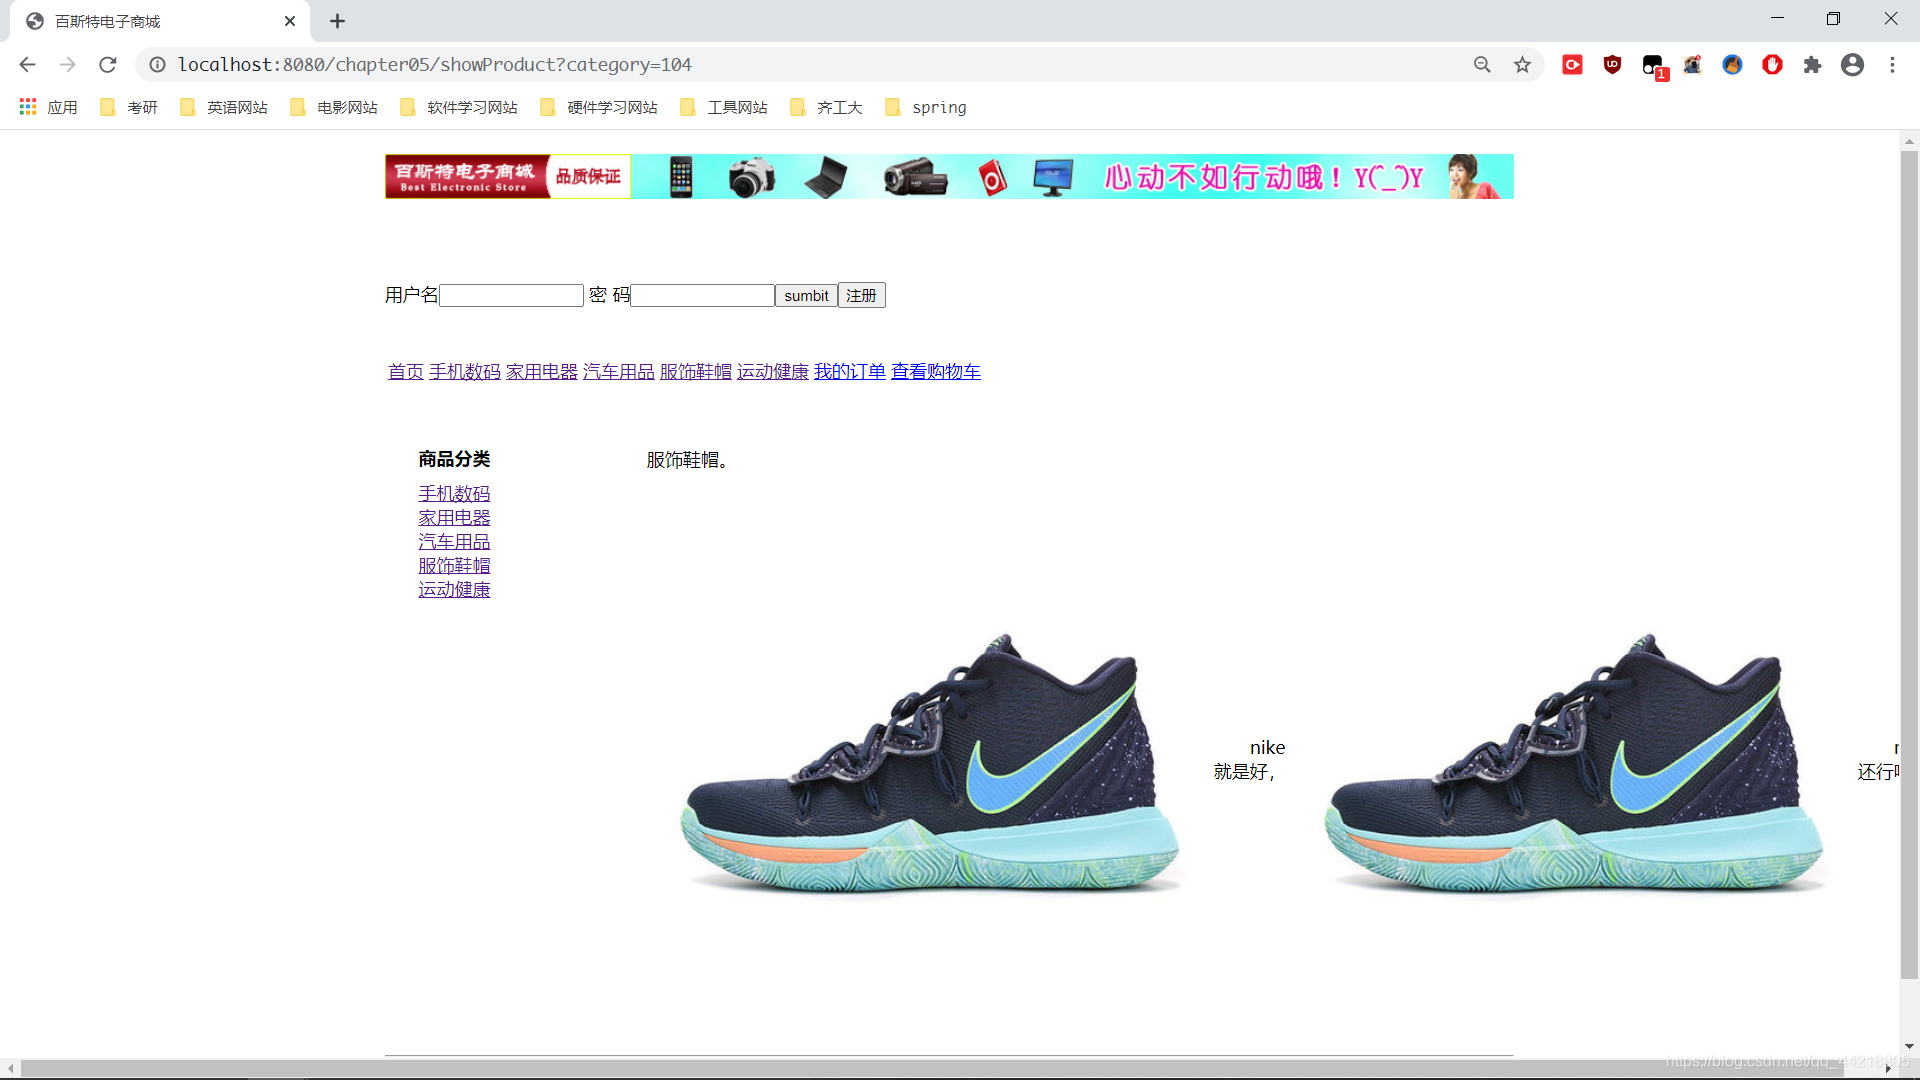Open the pixel-art character extension icon

[x=1692, y=65]
